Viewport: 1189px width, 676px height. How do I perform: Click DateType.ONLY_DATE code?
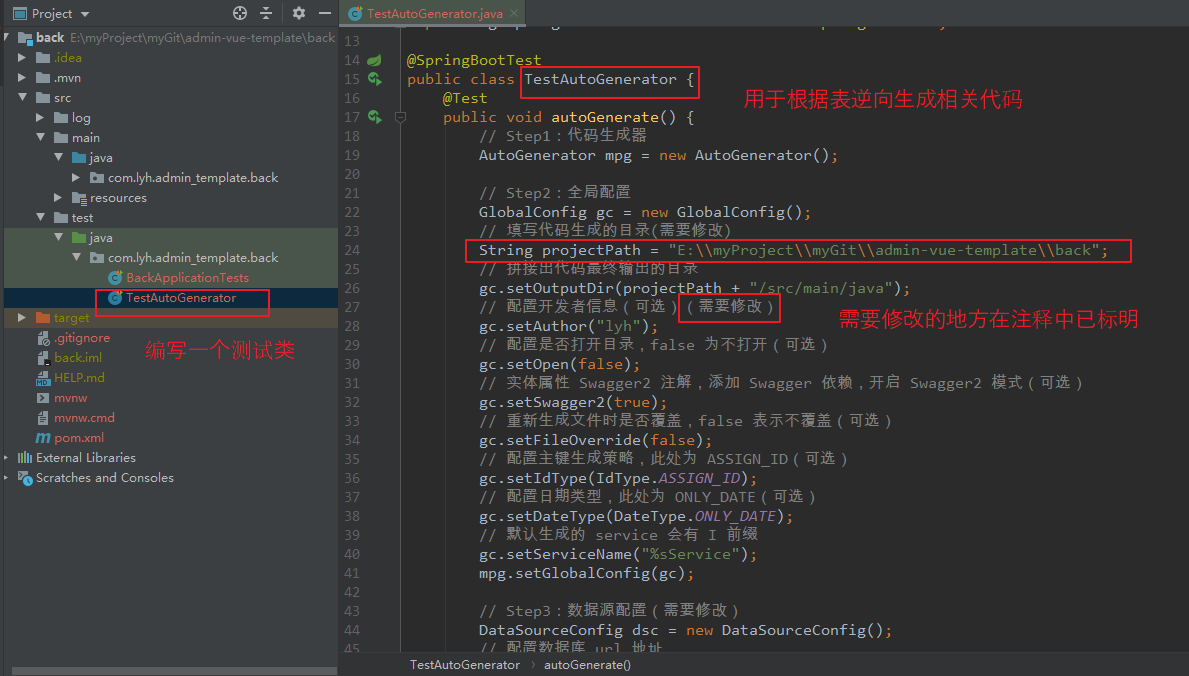coord(695,516)
